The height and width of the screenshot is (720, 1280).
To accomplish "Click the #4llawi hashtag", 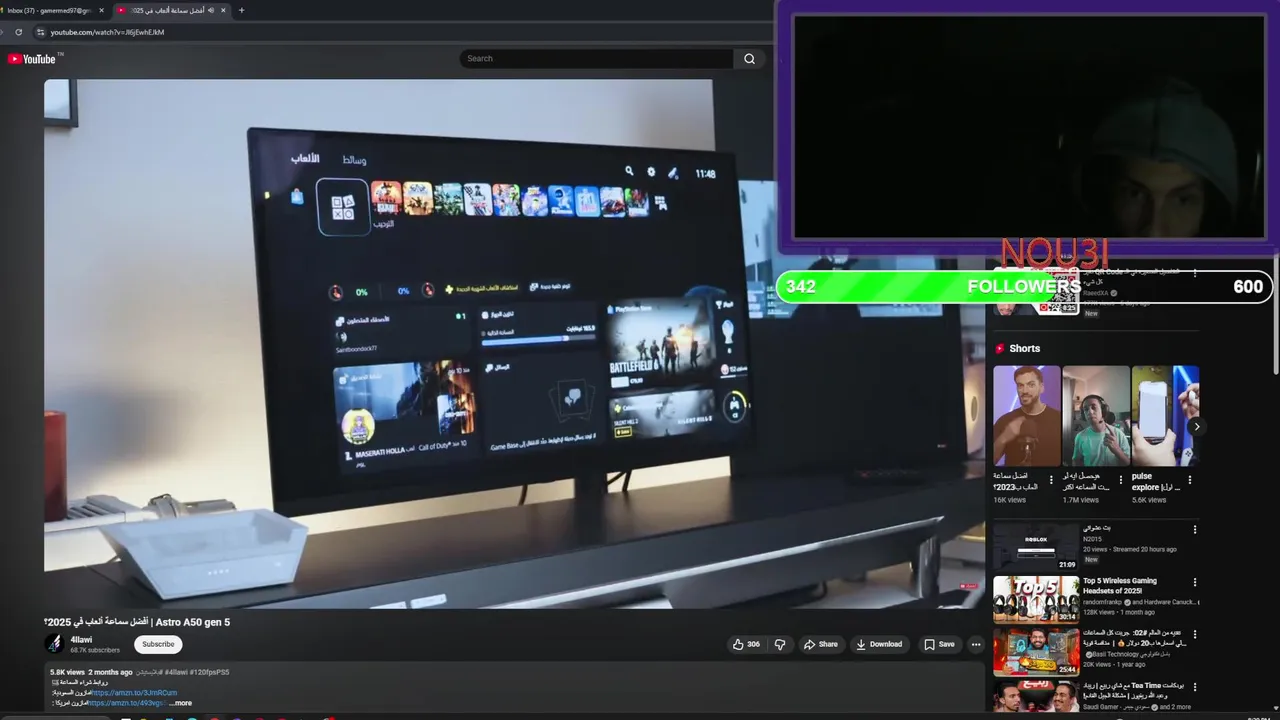I will tap(176, 672).
